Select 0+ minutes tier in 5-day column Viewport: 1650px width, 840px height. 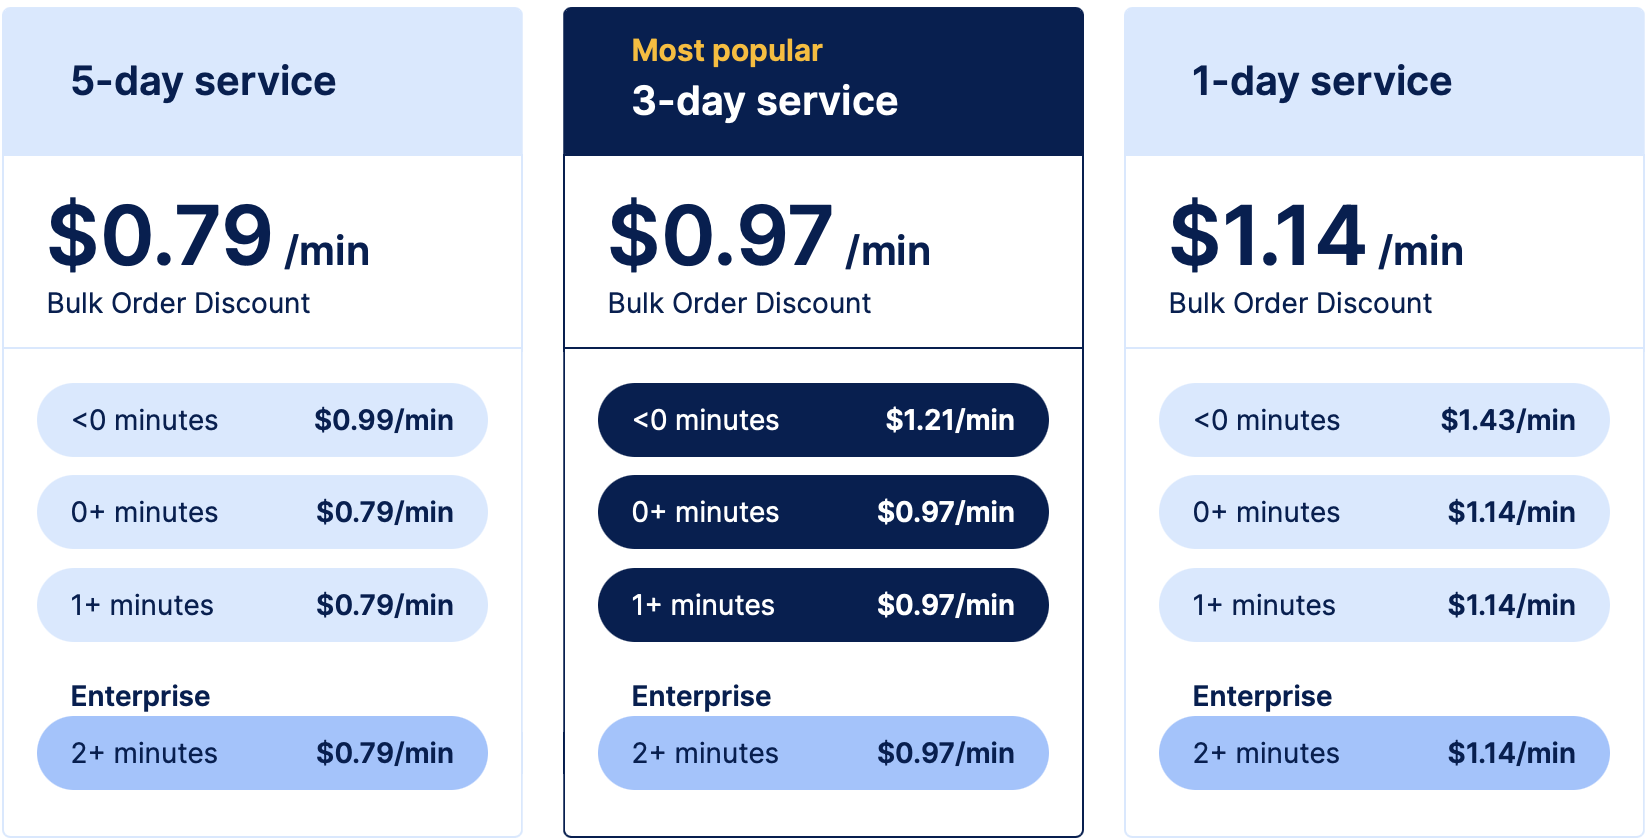coord(262,512)
